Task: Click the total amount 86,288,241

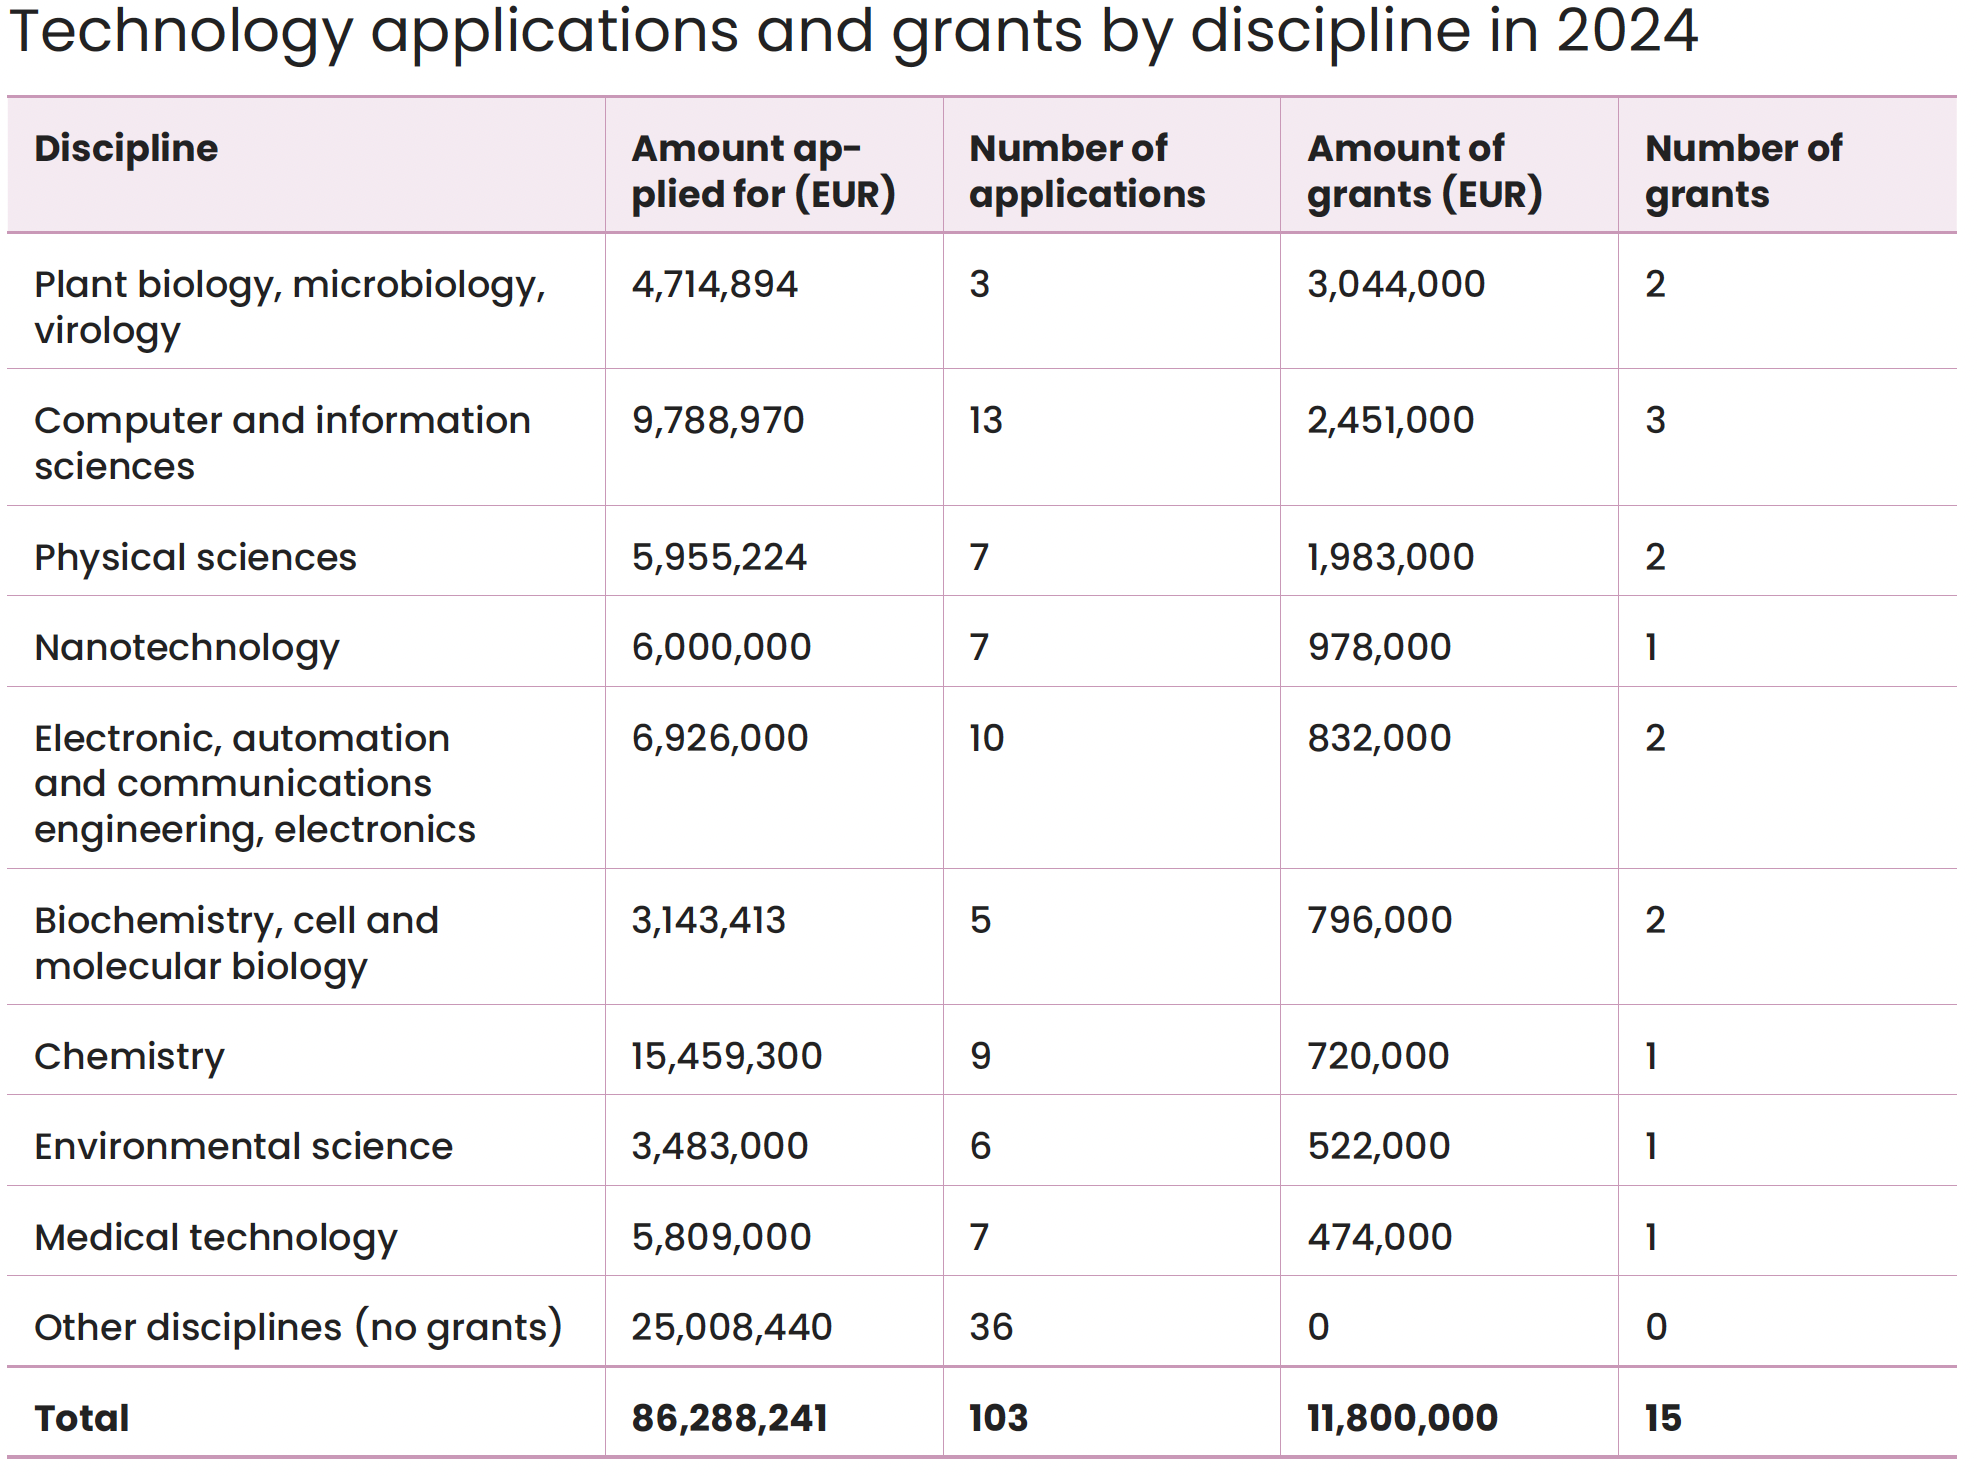Action: pos(729,1419)
